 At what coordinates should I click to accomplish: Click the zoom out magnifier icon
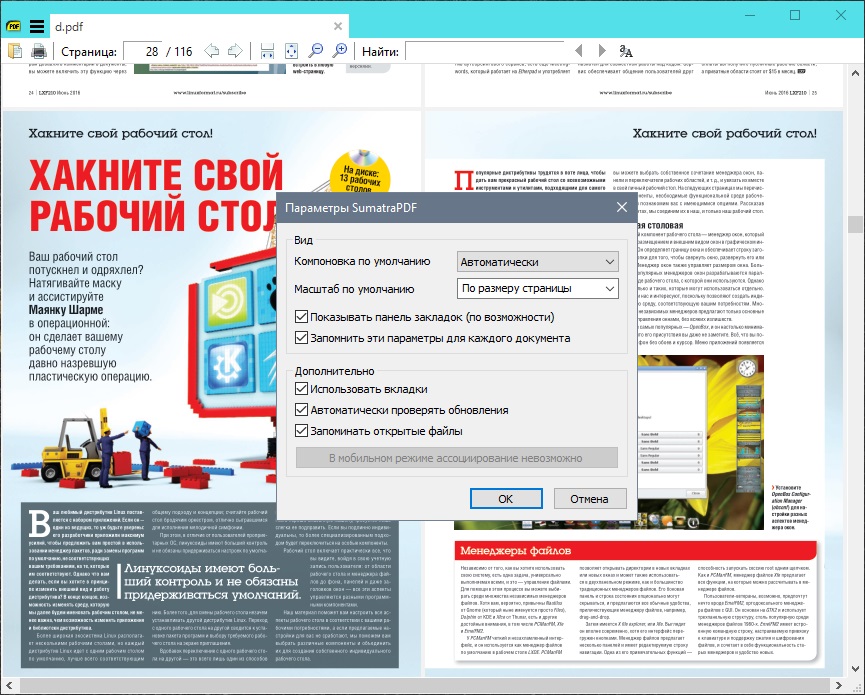[317, 51]
